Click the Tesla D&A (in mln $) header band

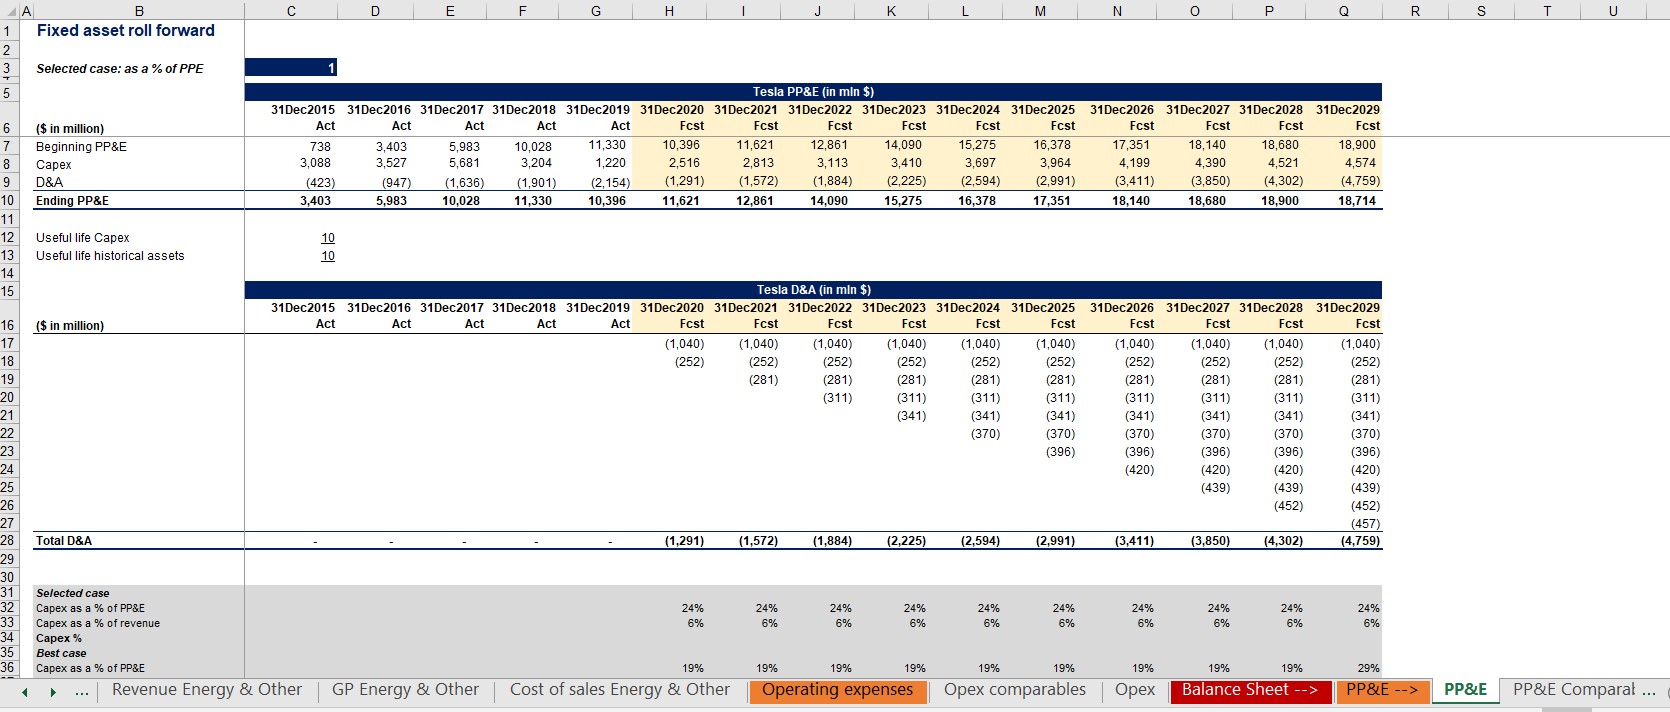click(813, 289)
